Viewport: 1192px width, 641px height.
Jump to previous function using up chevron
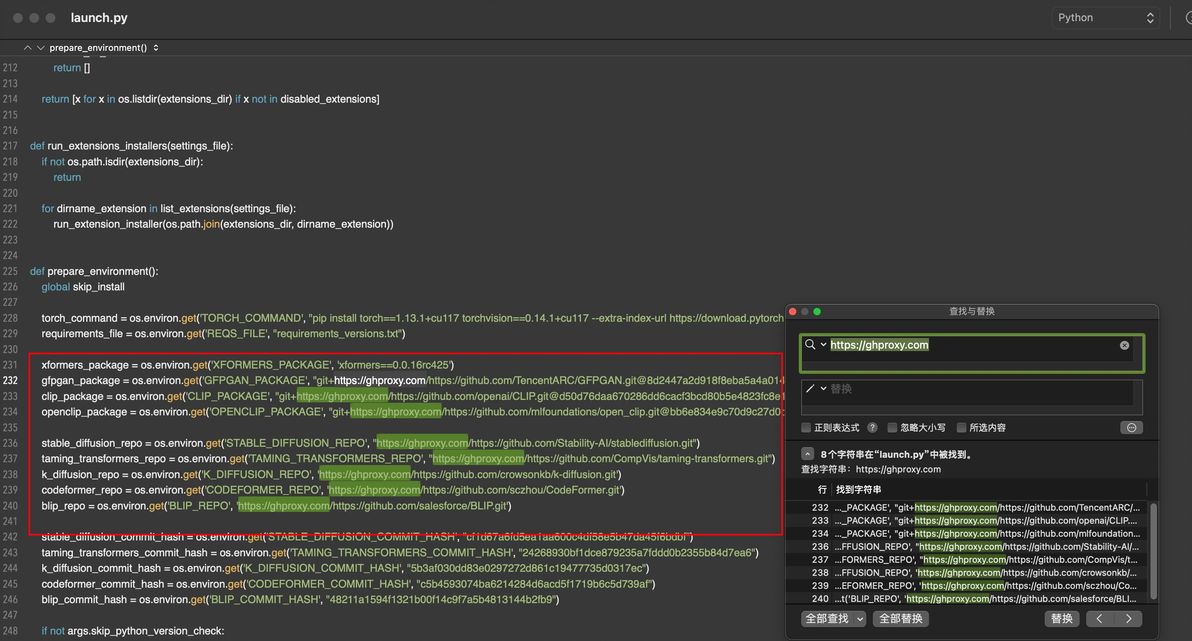[27, 47]
